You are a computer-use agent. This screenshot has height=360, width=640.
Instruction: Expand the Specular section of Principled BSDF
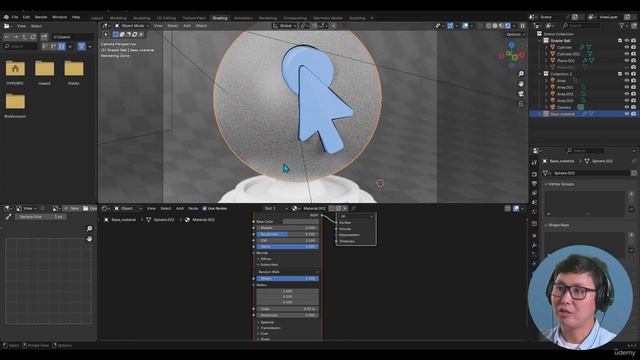(x=267, y=322)
